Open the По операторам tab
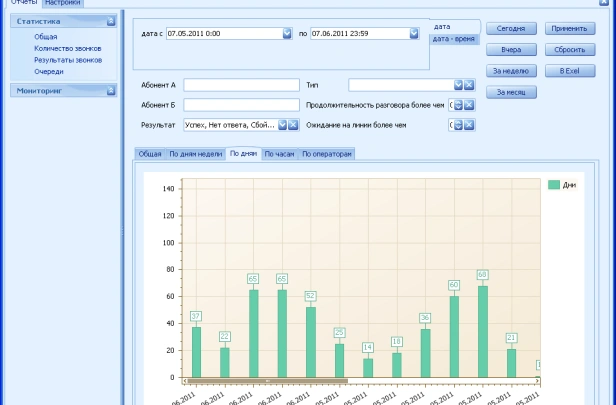Image resolution: width=616 pixels, height=405 pixels. click(327, 154)
